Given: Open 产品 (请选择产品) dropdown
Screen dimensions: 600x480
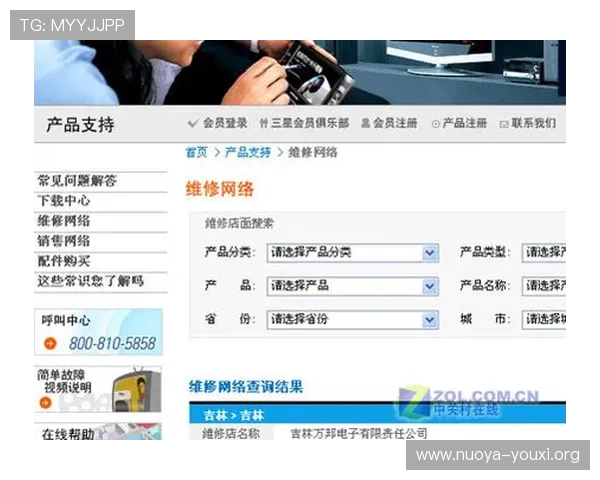Looking at the screenshot, I should pos(352,286).
